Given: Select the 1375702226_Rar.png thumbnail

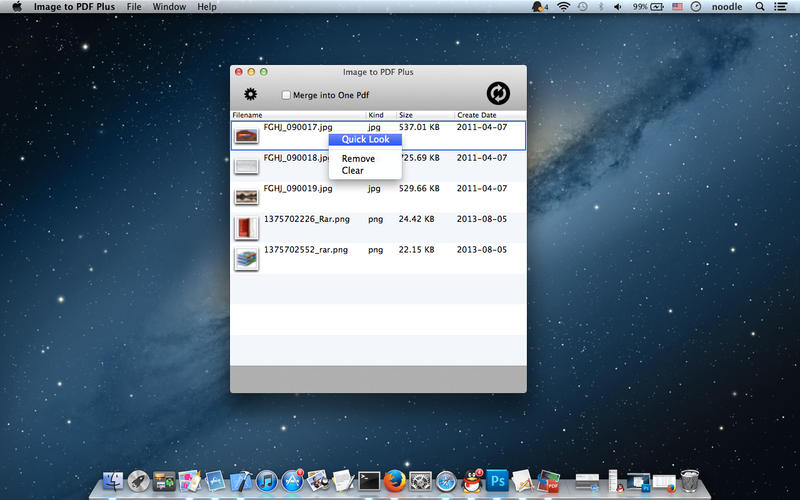Looking at the screenshot, I should coord(246,228).
